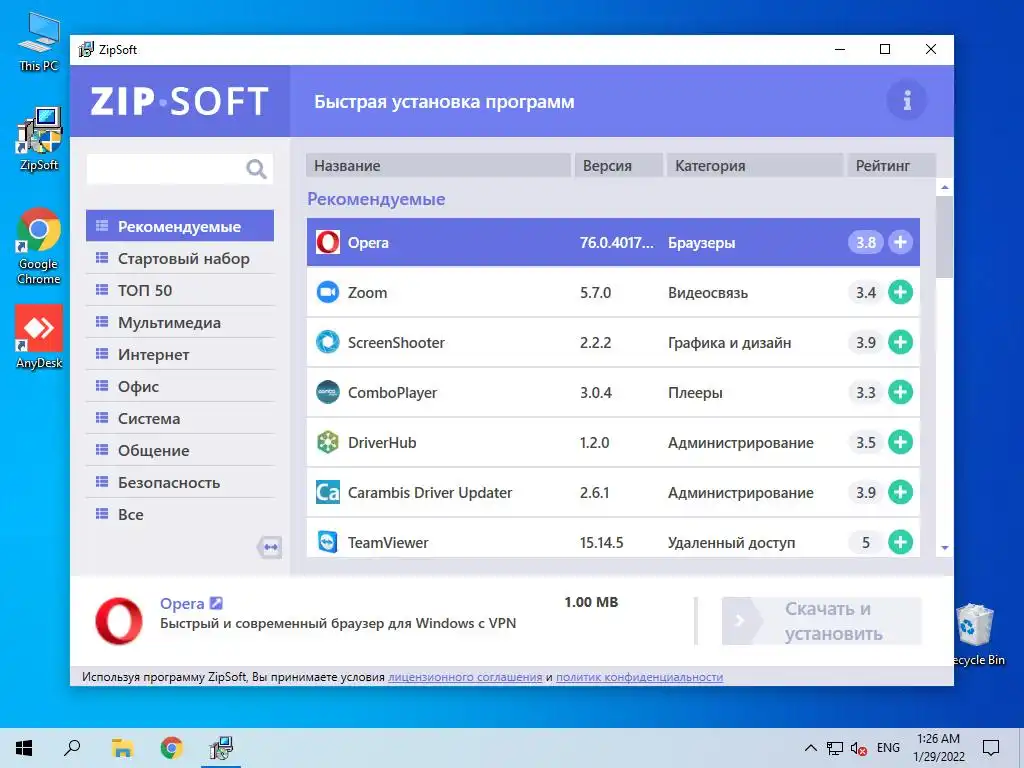The width and height of the screenshot is (1024, 768).
Task: Click the search magnifier icon
Action: pyautogui.click(x=256, y=169)
